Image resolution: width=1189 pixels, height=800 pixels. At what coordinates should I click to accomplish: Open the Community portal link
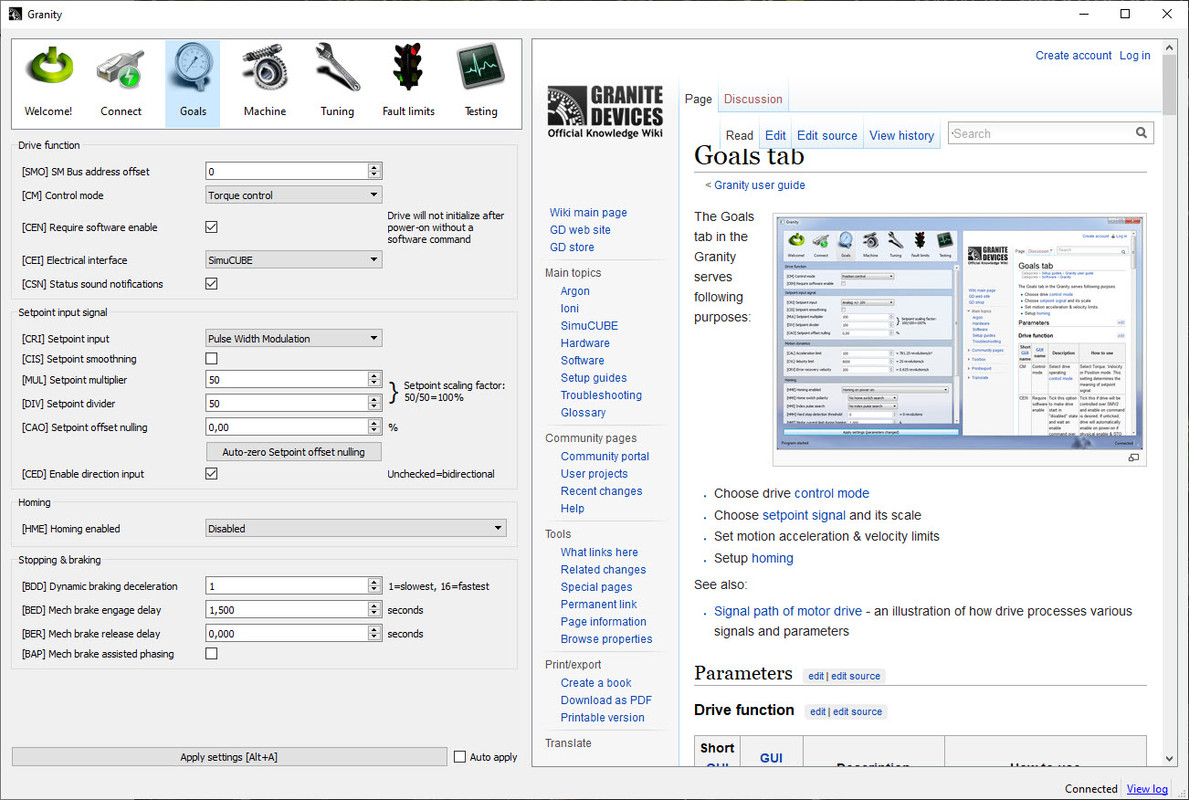point(604,456)
